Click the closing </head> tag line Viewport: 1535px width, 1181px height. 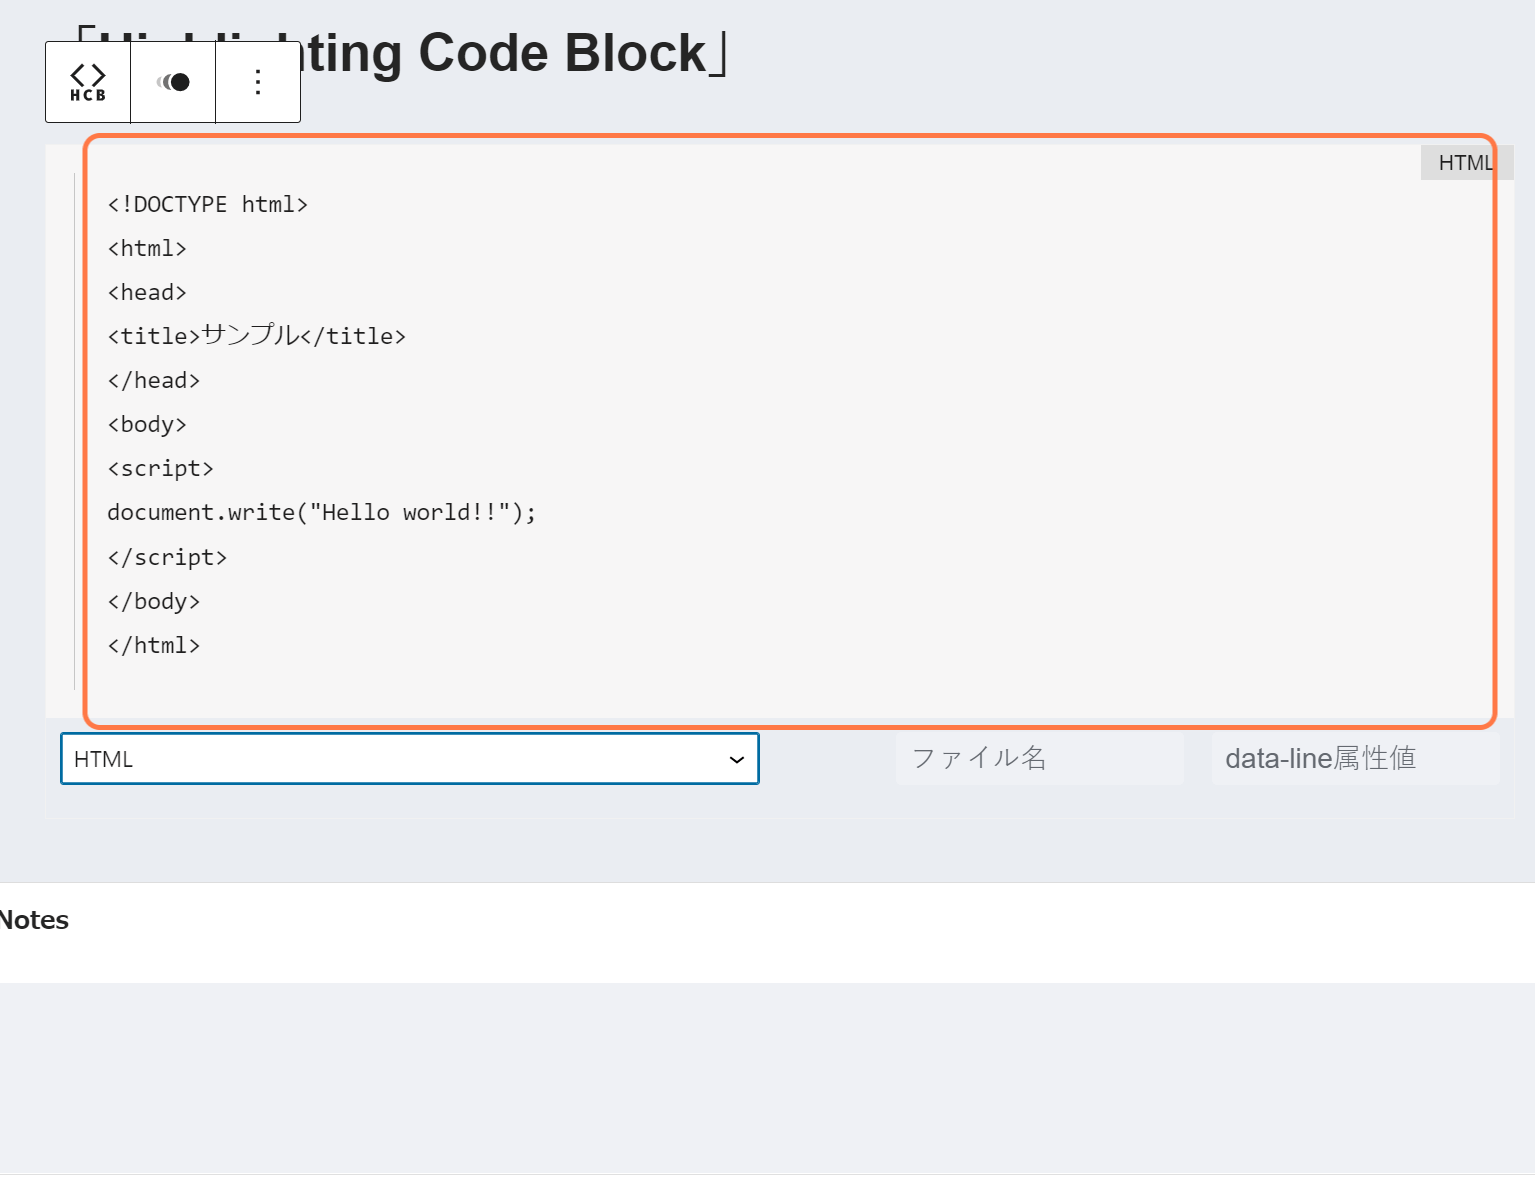tap(154, 381)
